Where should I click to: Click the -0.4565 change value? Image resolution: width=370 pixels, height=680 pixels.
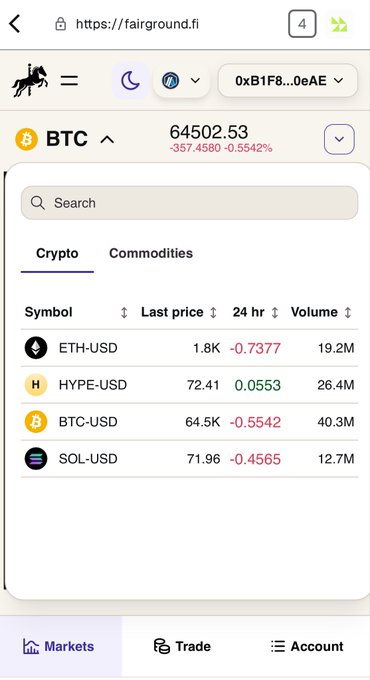[255, 459]
